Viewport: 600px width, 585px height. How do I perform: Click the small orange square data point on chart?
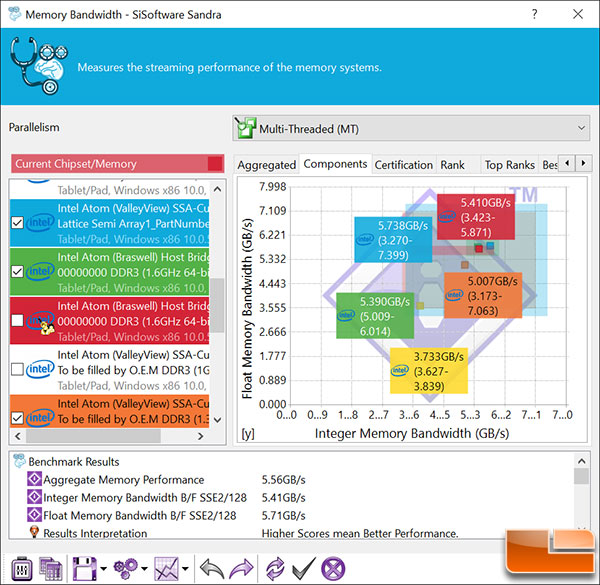coord(465,265)
